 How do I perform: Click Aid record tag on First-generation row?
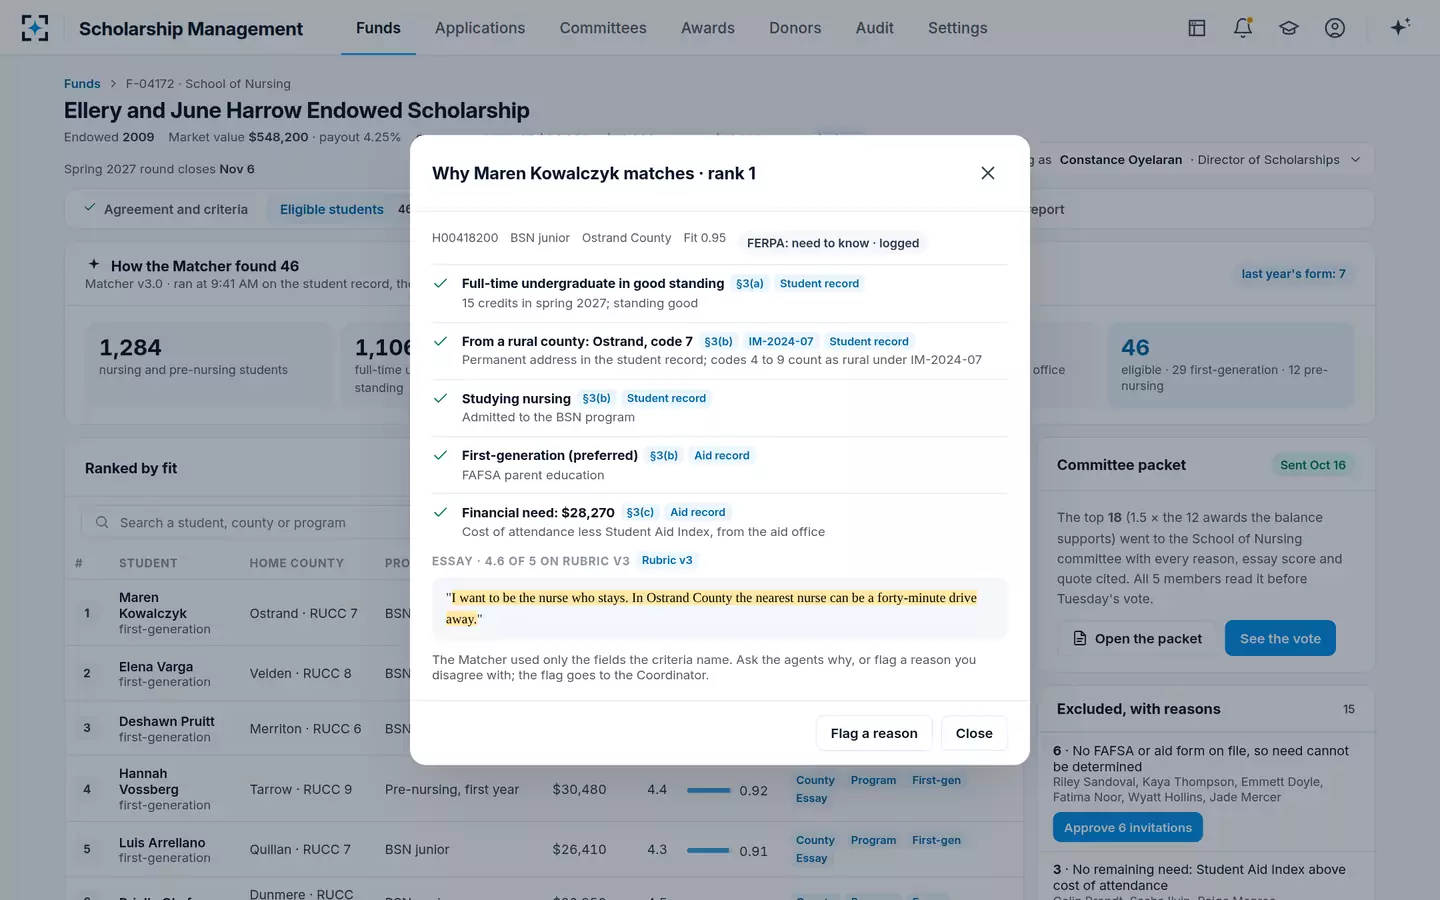722,455
